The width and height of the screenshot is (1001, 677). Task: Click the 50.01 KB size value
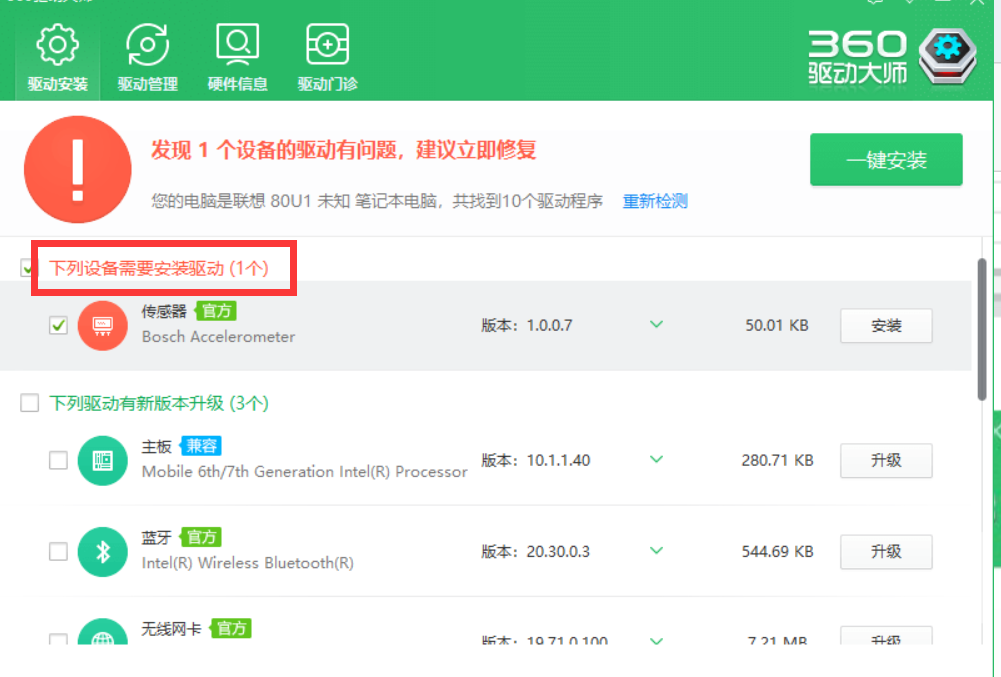[777, 325]
